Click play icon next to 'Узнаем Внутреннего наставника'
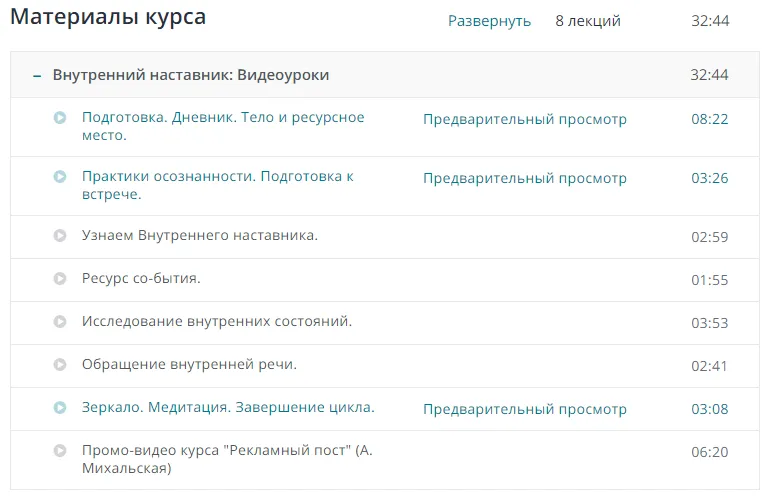This screenshot has width=766, height=496. tap(60, 236)
